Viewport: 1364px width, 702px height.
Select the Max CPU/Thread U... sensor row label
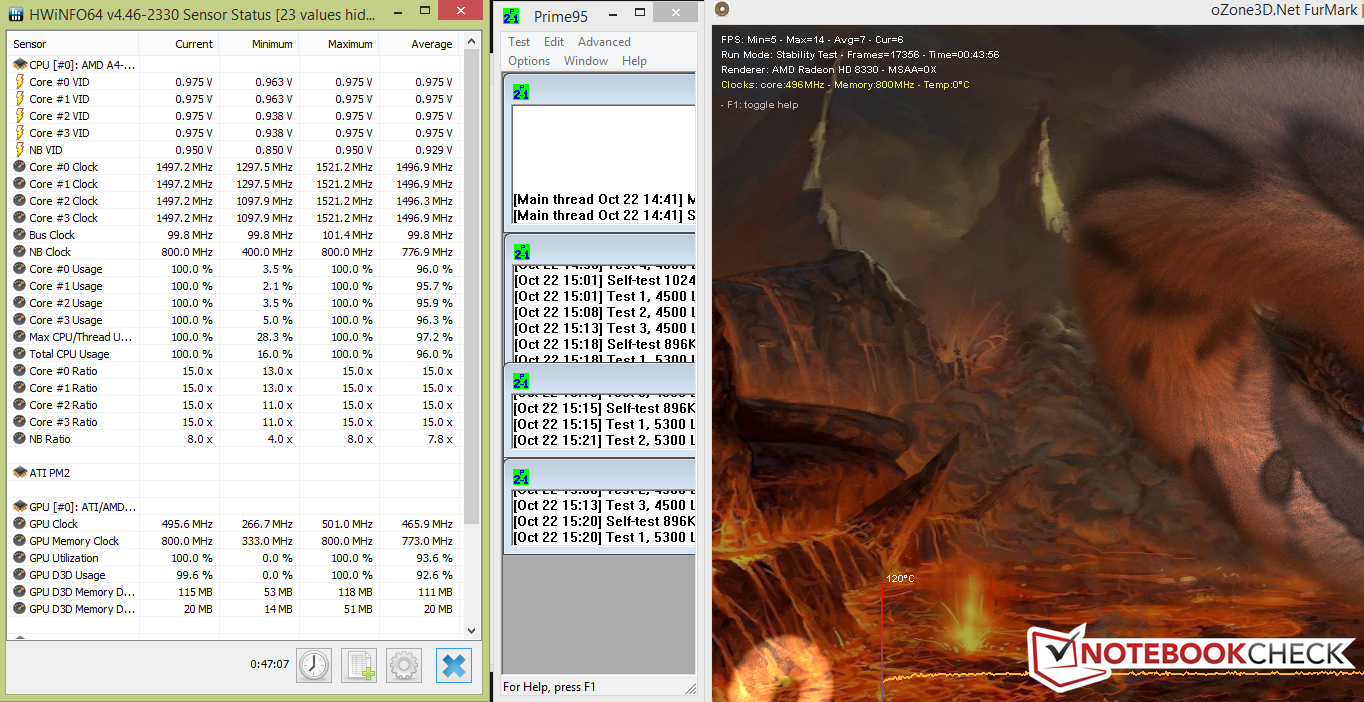tap(81, 337)
